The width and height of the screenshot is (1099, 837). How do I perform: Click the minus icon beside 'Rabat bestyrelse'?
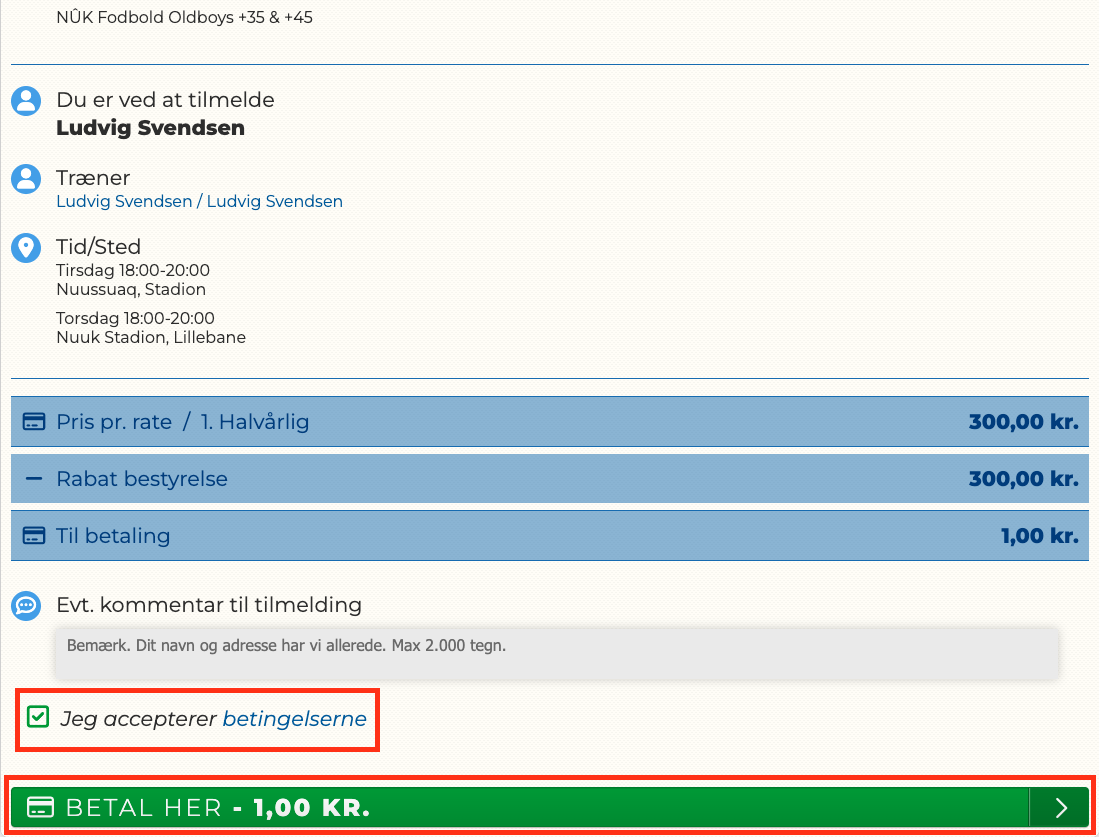pos(34,479)
